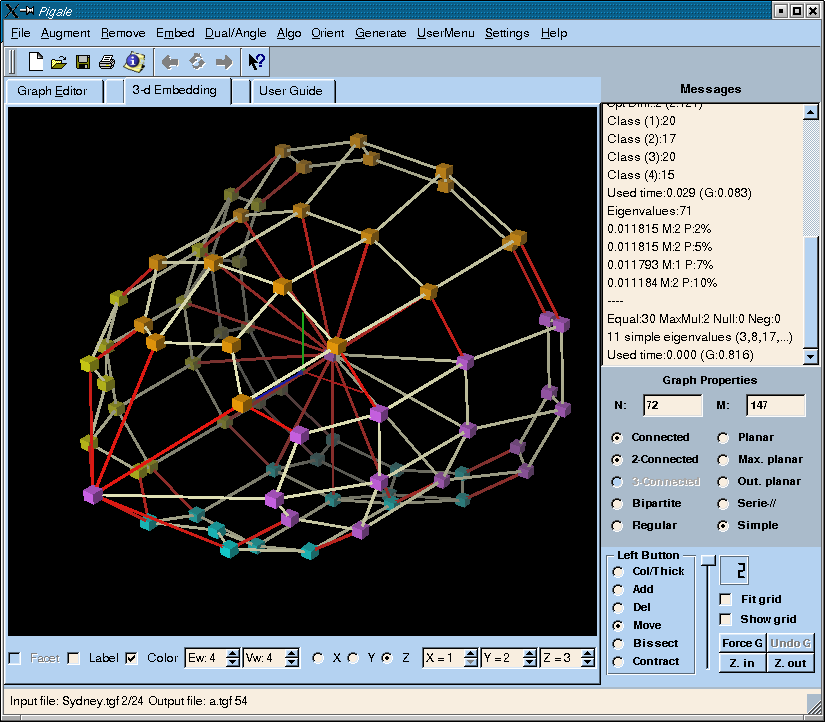
Task: Check the Show grid option
Action: pyautogui.click(x=726, y=619)
